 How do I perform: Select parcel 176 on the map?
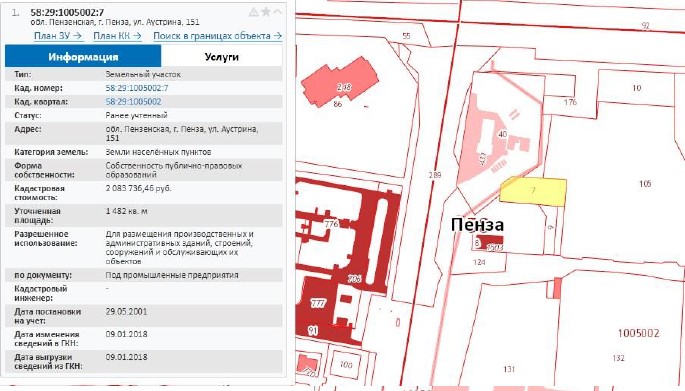[570, 102]
